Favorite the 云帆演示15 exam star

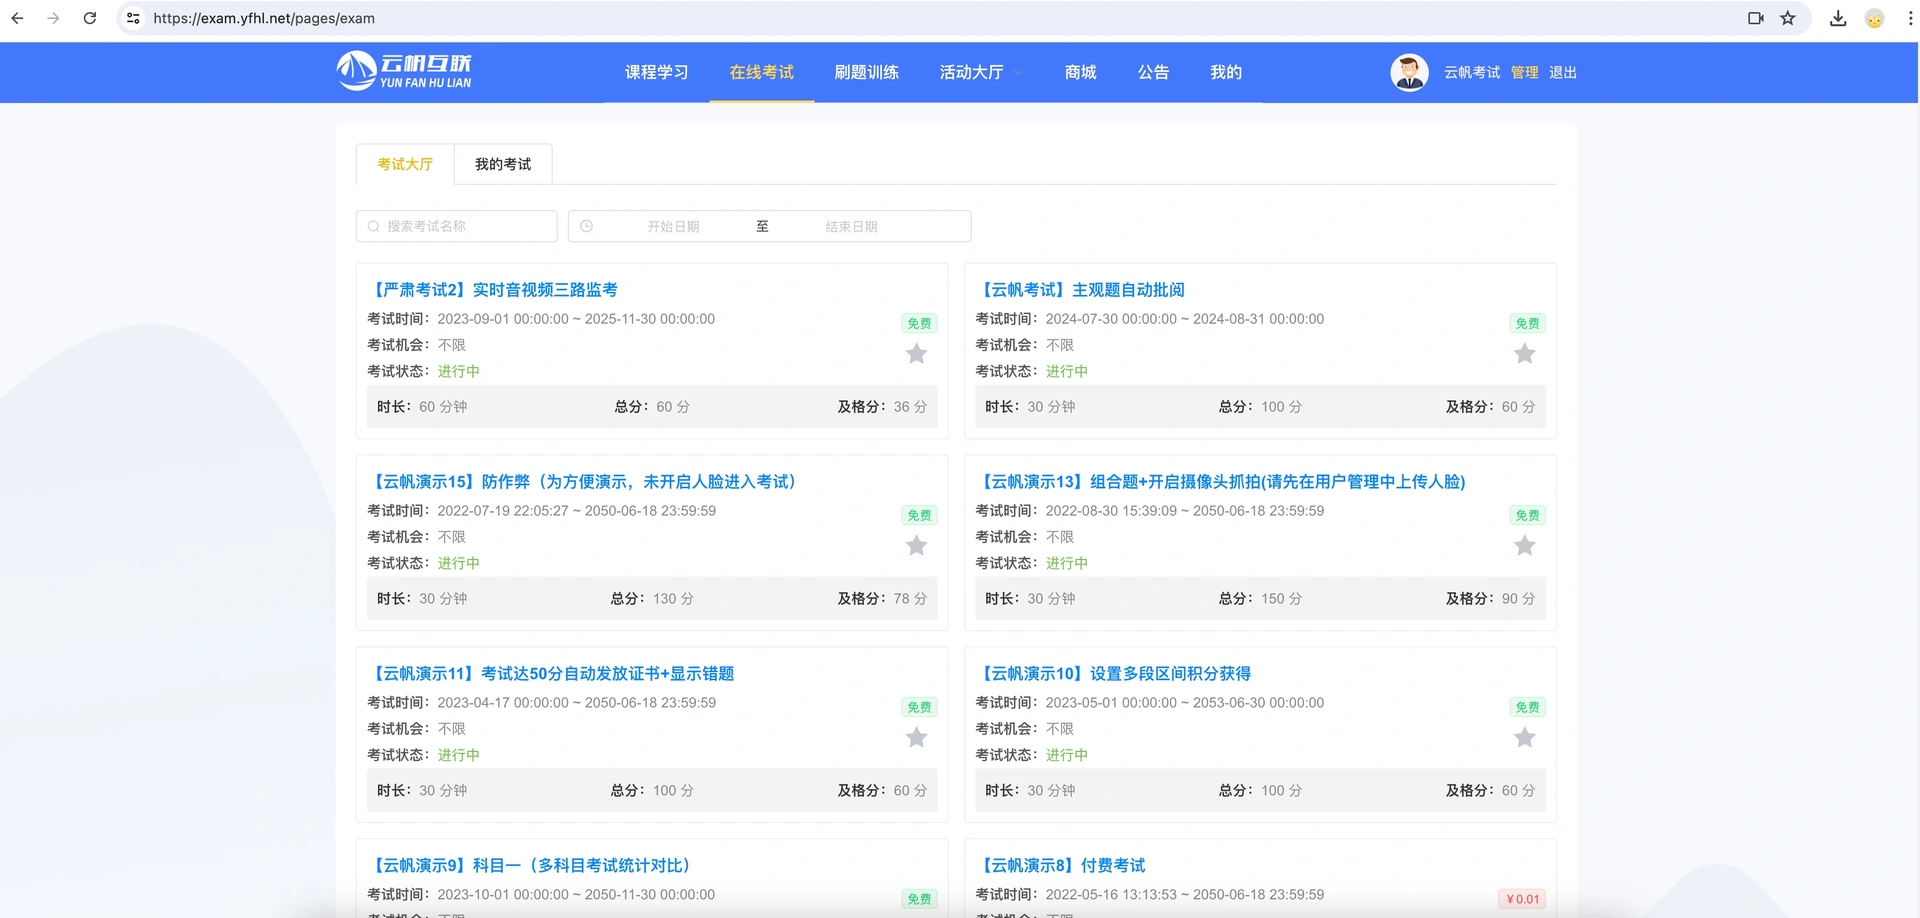pos(916,545)
